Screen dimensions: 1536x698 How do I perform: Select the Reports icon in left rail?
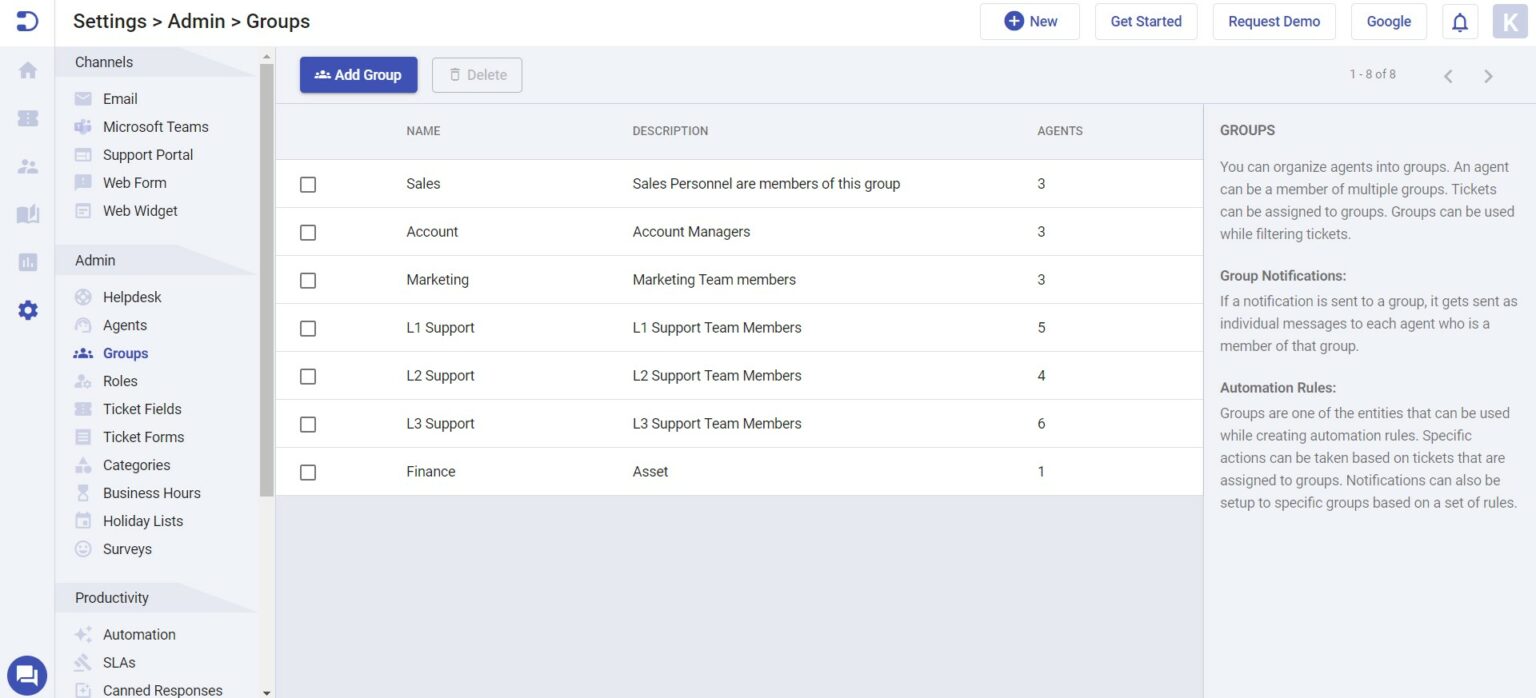(x=27, y=262)
